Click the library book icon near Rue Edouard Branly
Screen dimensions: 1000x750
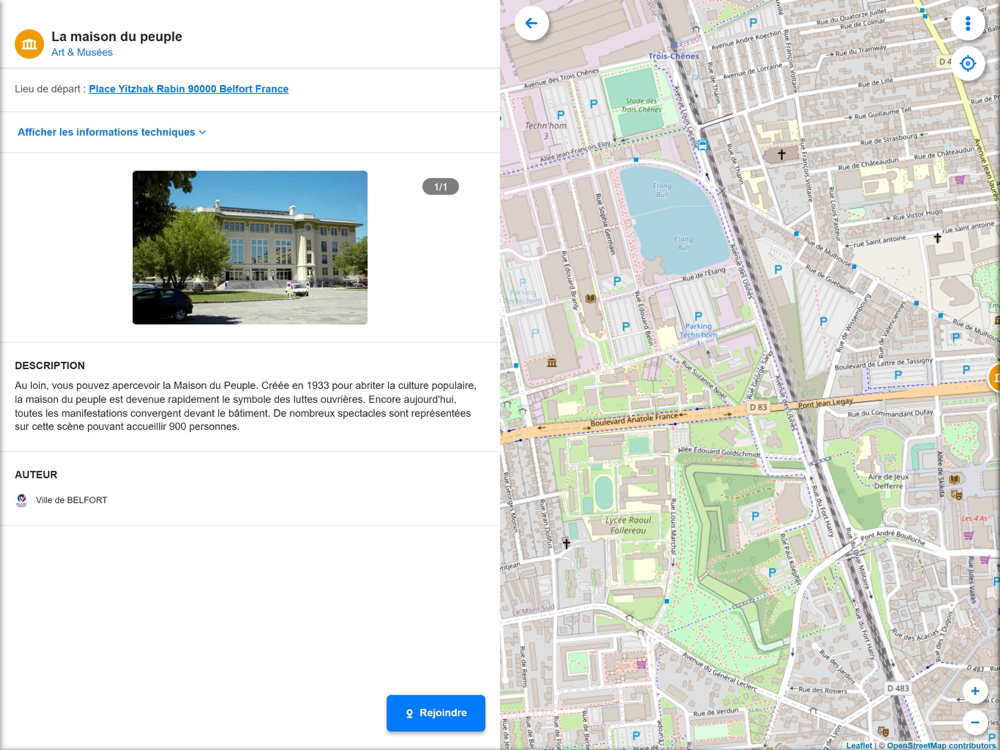point(591,298)
